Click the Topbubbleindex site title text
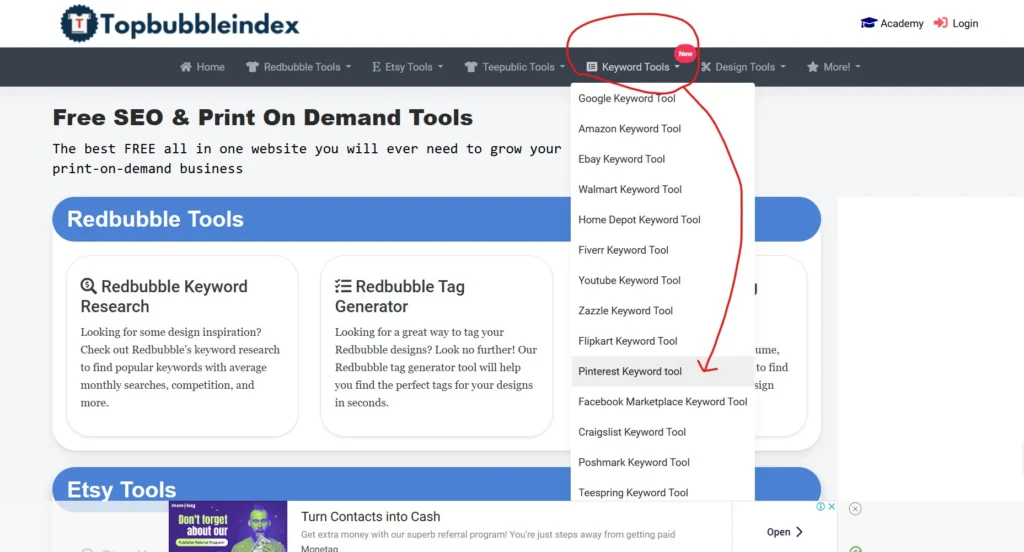This screenshot has width=1024, height=552. pyautogui.click(x=200, y=25)
